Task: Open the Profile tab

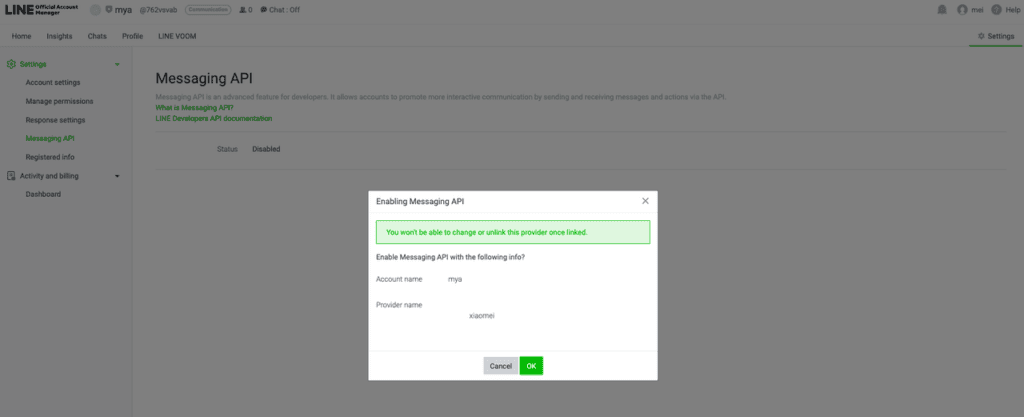Action: click(133, 36)
